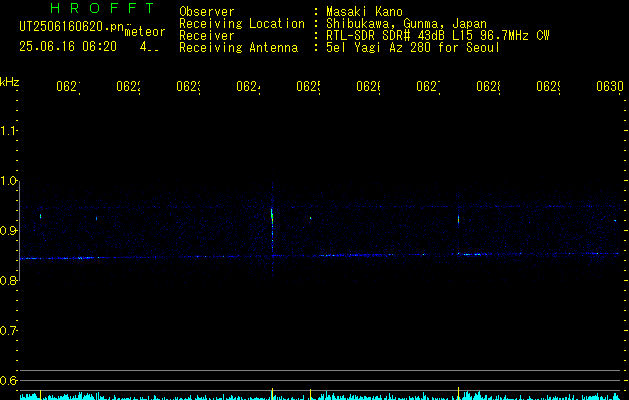Click receiver info RTL-SDR SDR# 96.7MHz CW

[438, 36]
